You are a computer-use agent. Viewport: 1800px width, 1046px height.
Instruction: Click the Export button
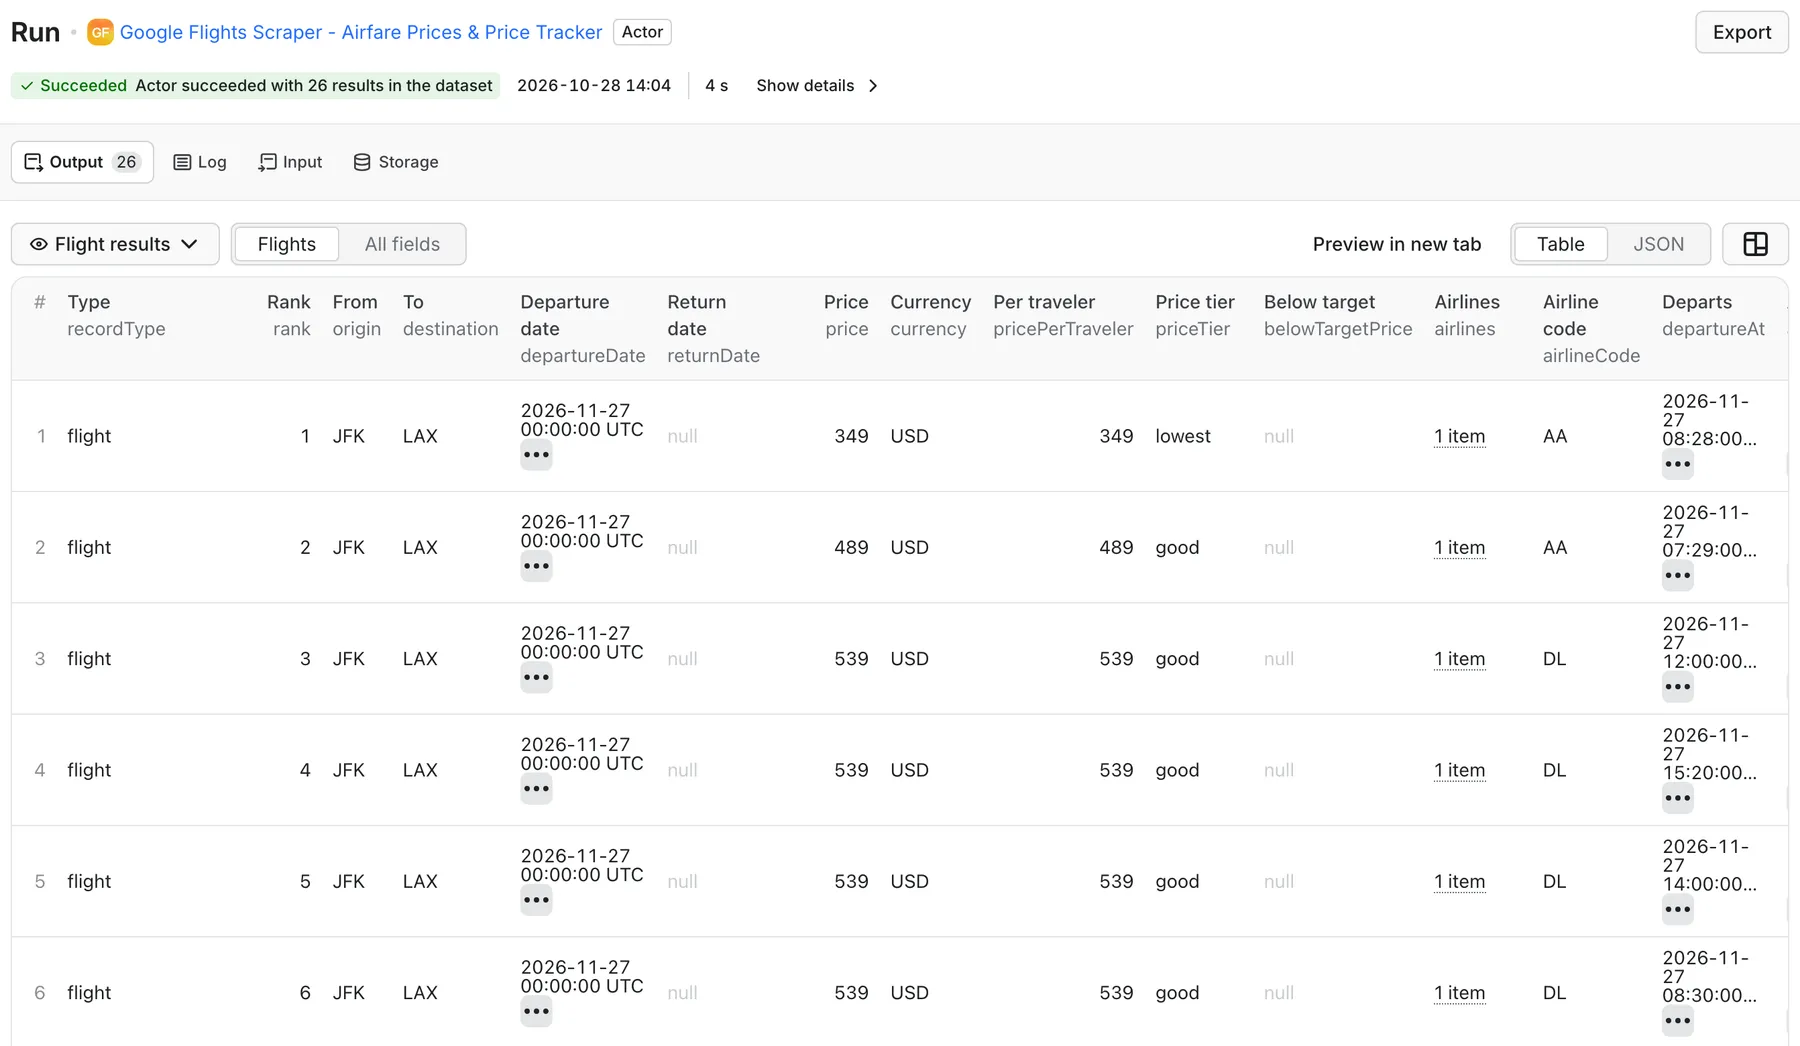point(1741,32)
